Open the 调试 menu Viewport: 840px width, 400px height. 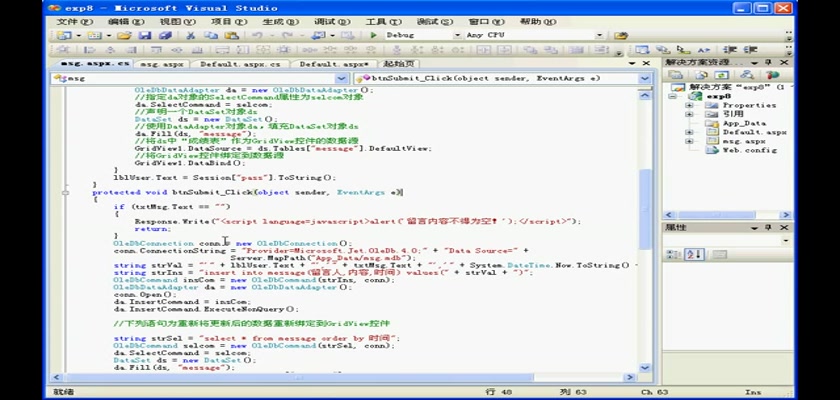332,22
